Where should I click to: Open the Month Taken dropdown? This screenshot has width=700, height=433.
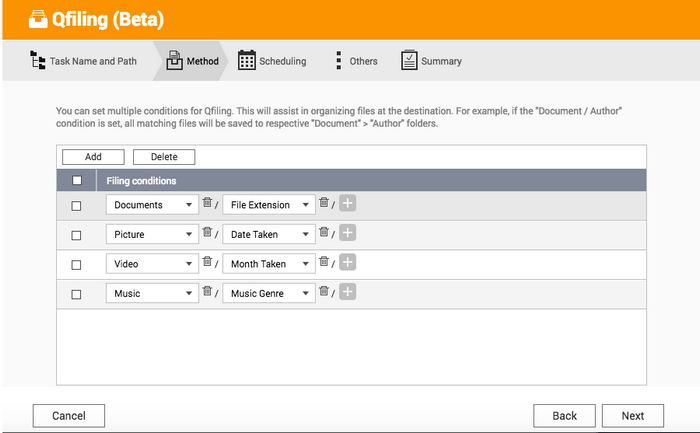coord(269,264)
